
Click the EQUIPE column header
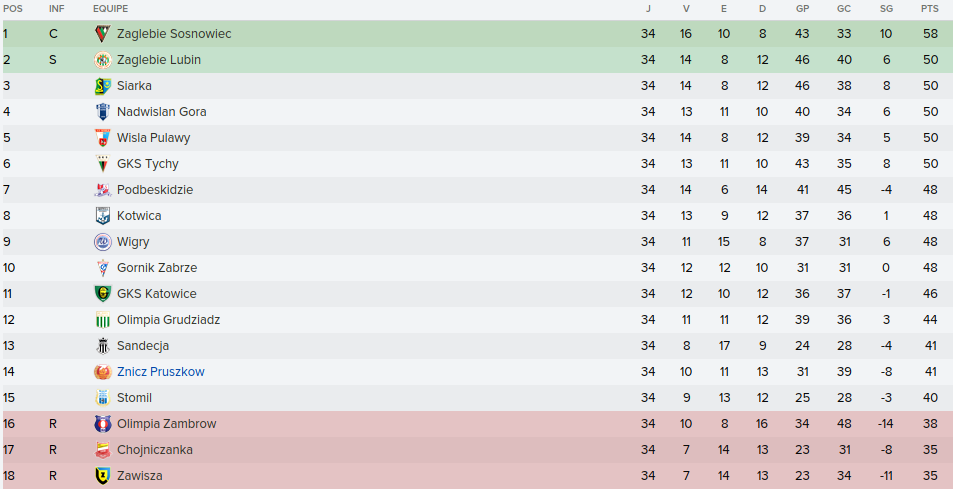[110, 9]
